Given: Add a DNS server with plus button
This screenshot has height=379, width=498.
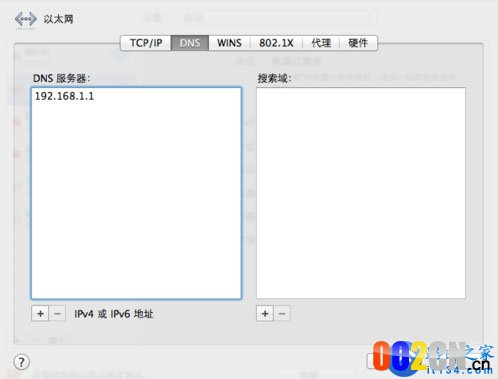Looking at the screenshot, I should [40, 314].
